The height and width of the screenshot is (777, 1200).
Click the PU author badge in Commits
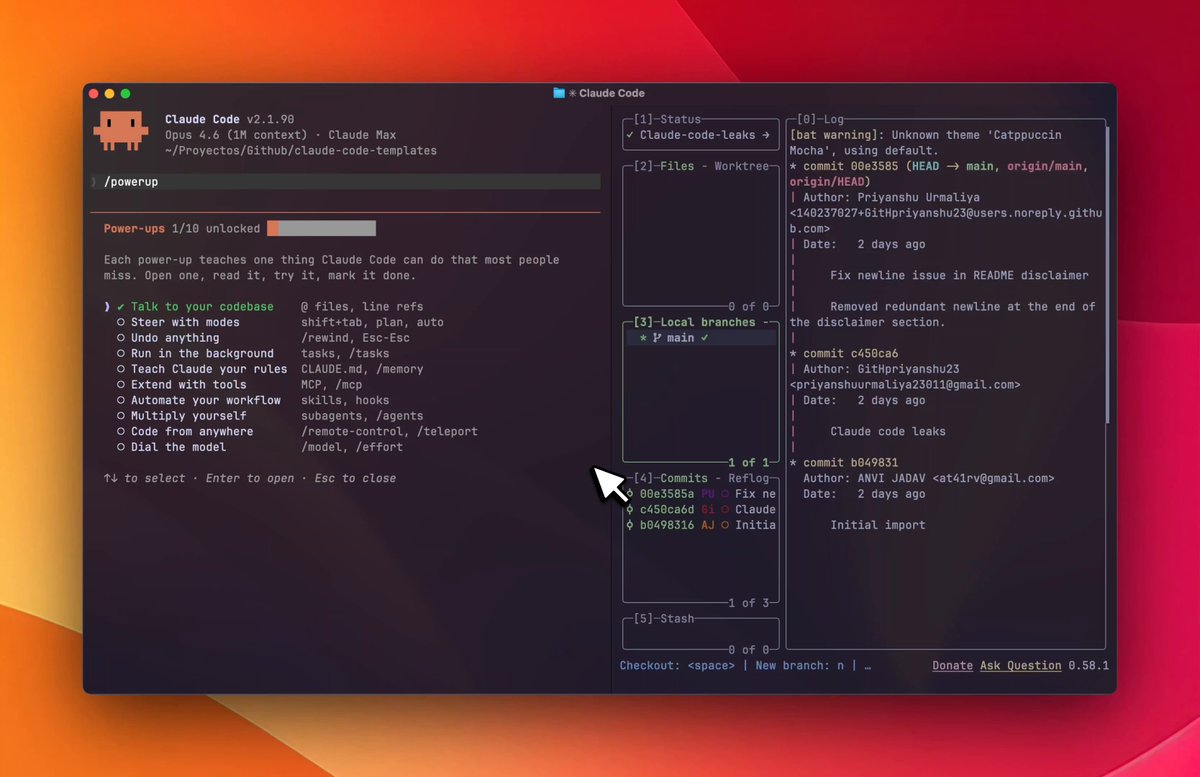coord(708,494)
